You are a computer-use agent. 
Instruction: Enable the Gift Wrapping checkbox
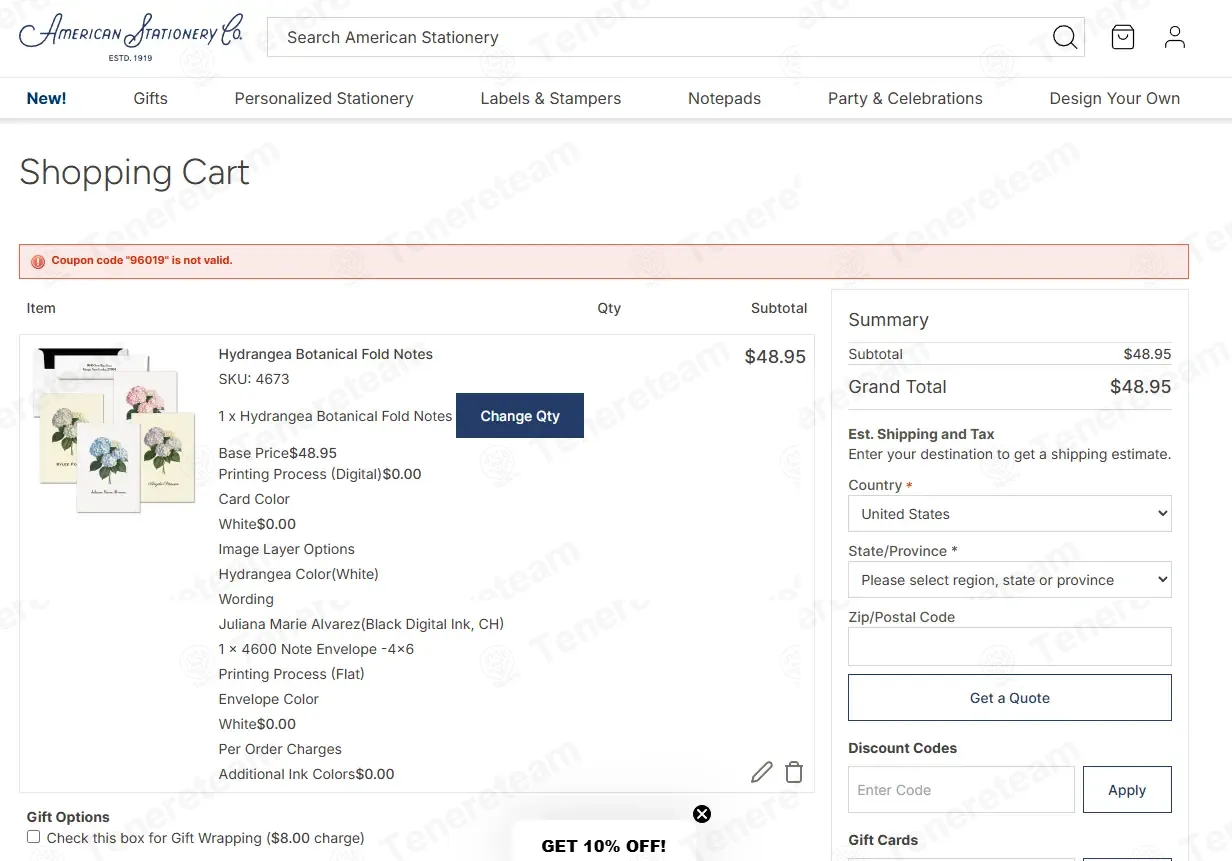tap(34, 837)
